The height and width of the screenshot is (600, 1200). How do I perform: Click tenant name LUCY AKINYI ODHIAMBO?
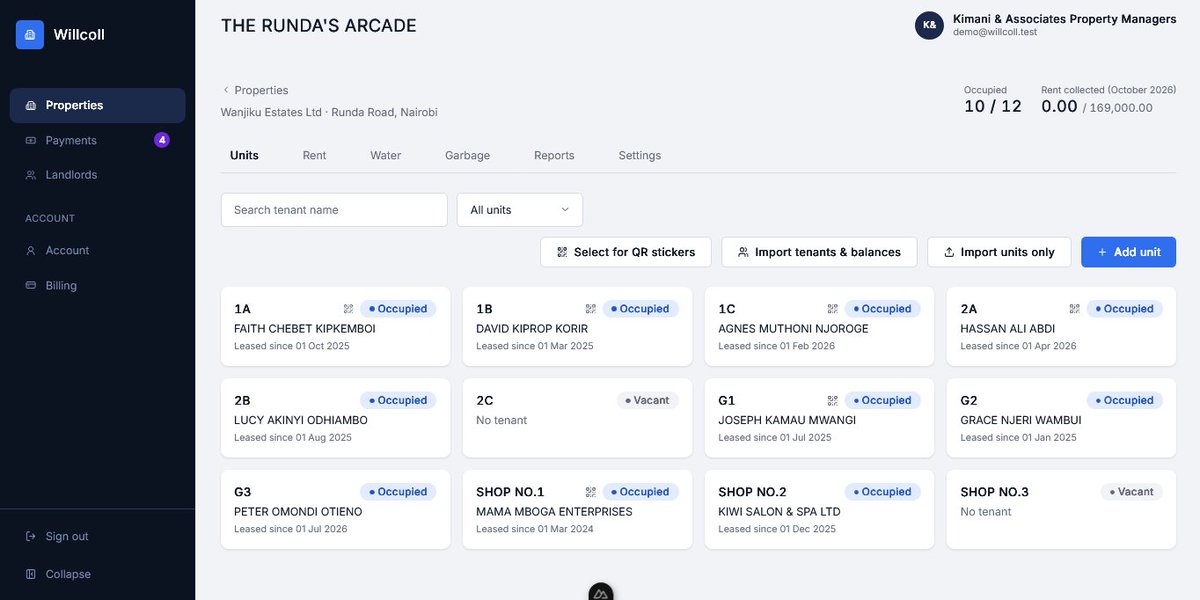[x=301, y=420]
